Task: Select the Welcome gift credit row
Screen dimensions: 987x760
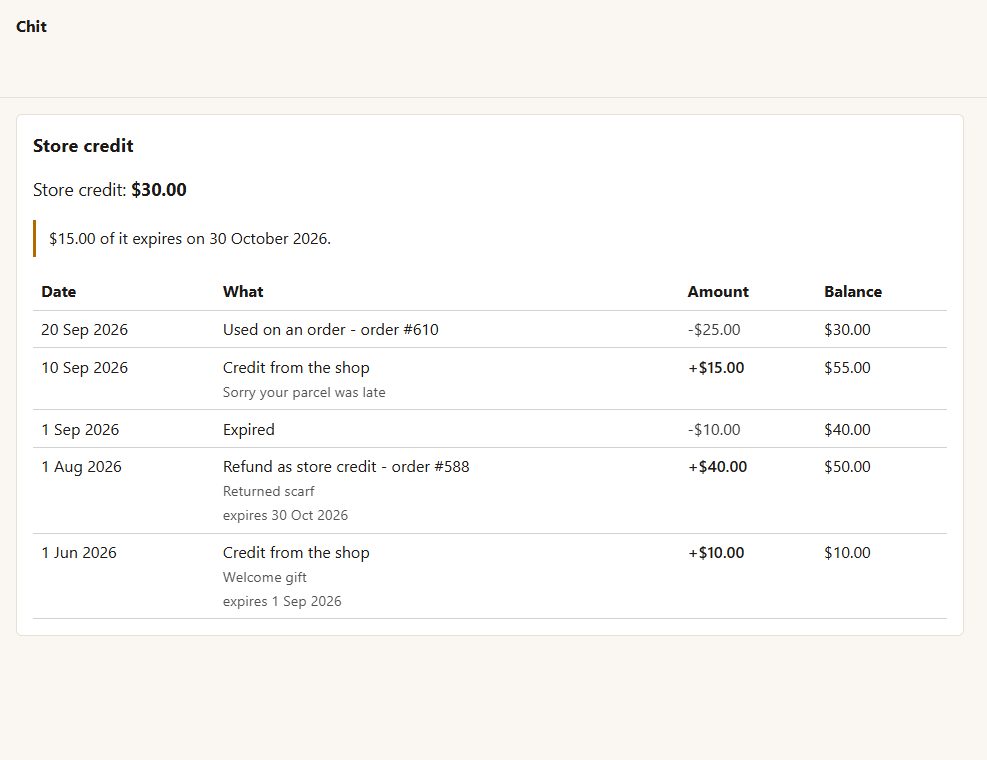Action: (490, 576)
